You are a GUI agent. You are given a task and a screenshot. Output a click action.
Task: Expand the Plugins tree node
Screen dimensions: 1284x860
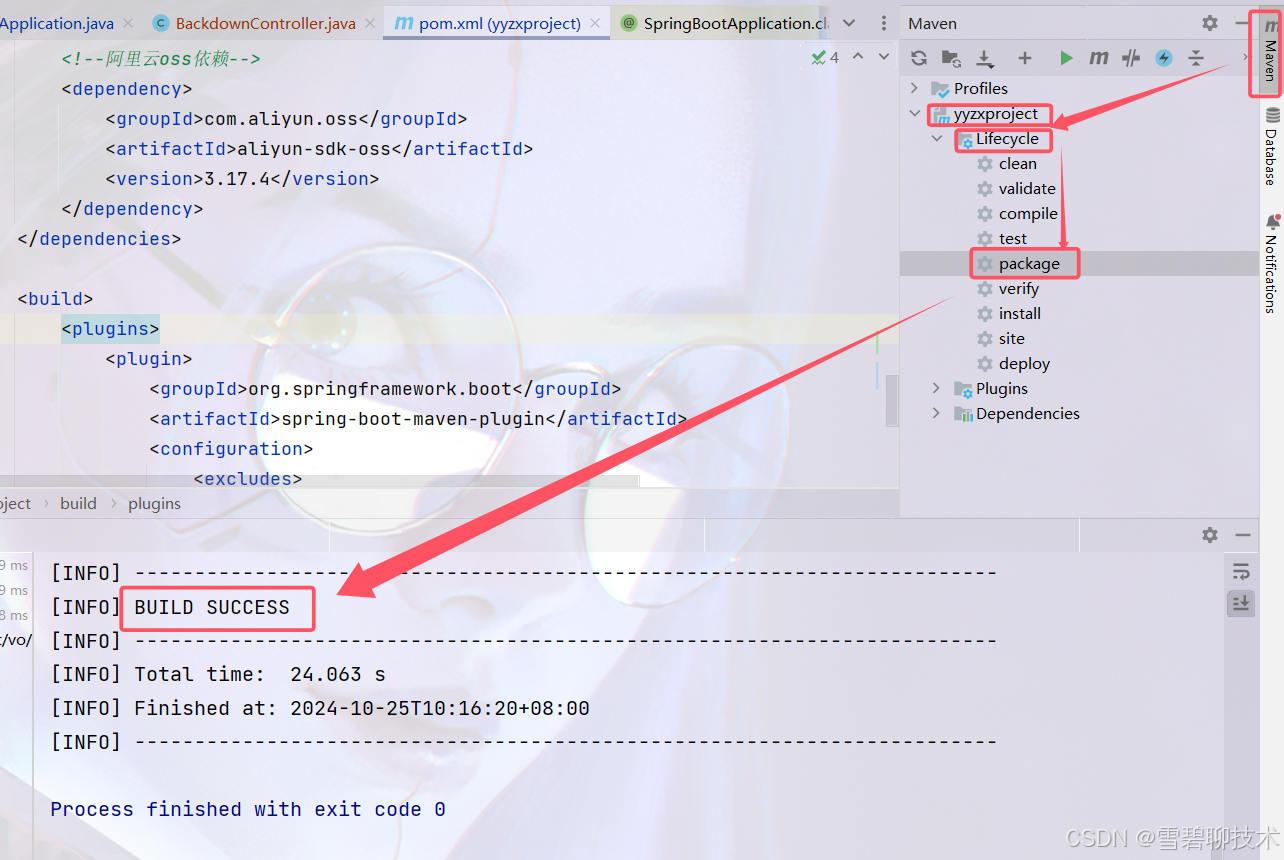pos(935,388)
